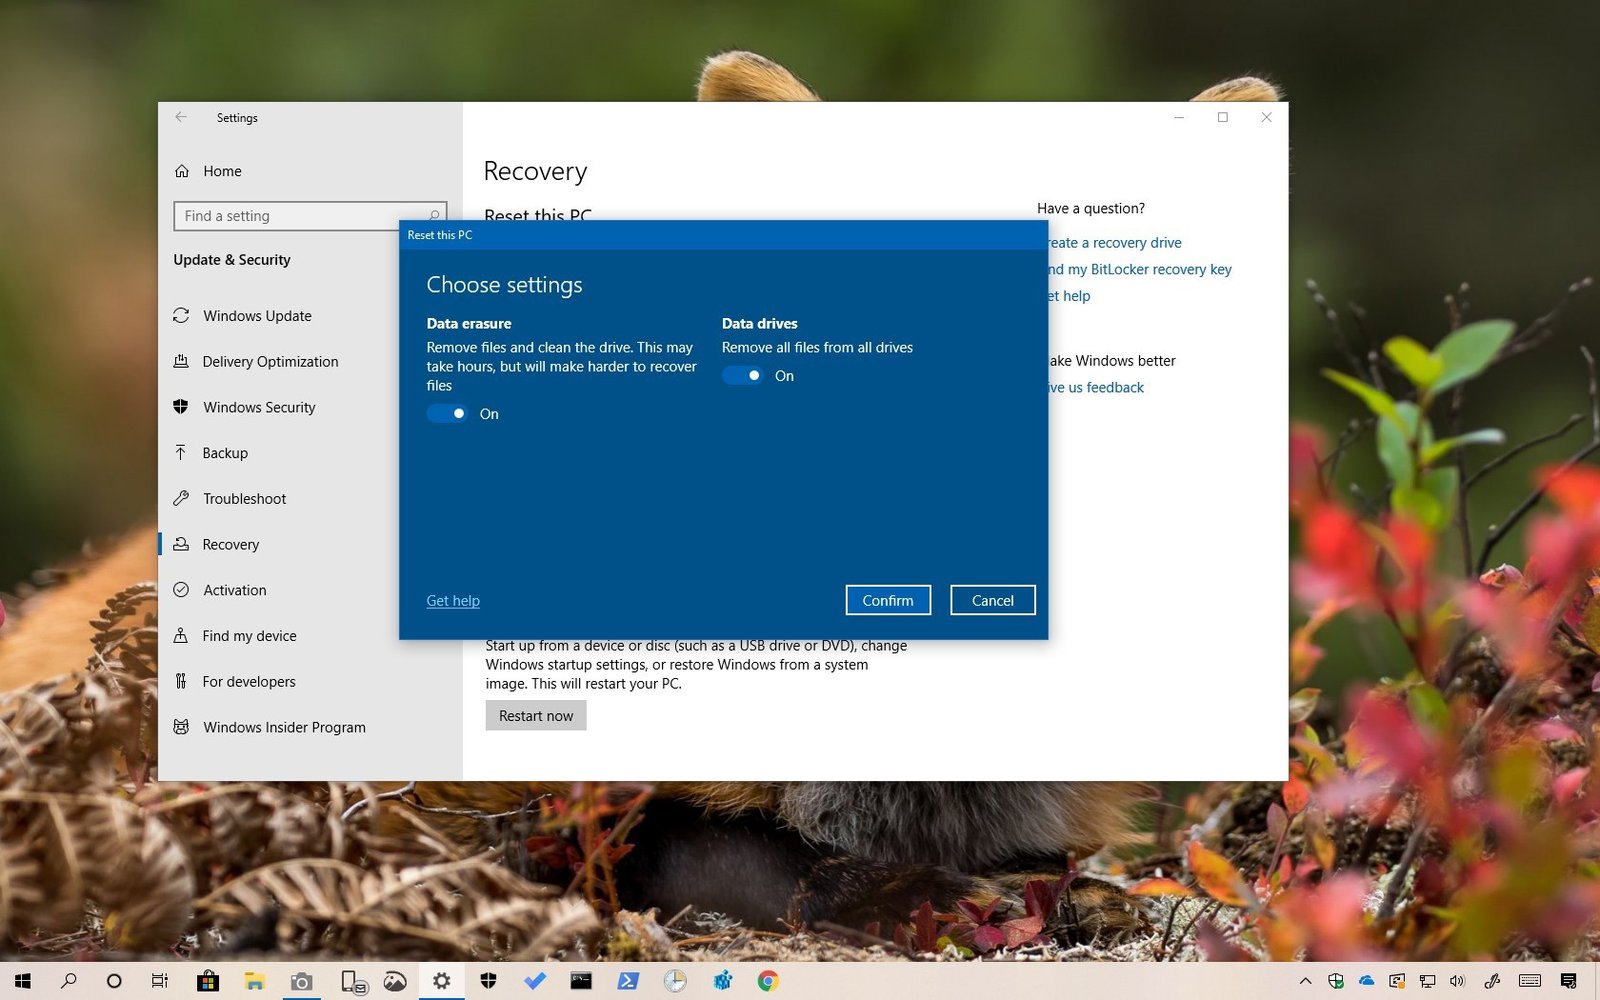Disable the Data drives toggle
Image resolution: width=1600 pixels, height=1000 pixels.
click(742, 376)
